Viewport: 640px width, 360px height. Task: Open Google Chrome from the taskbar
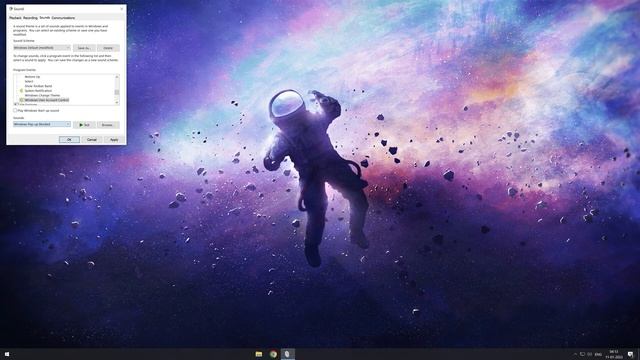coord(273,354)
